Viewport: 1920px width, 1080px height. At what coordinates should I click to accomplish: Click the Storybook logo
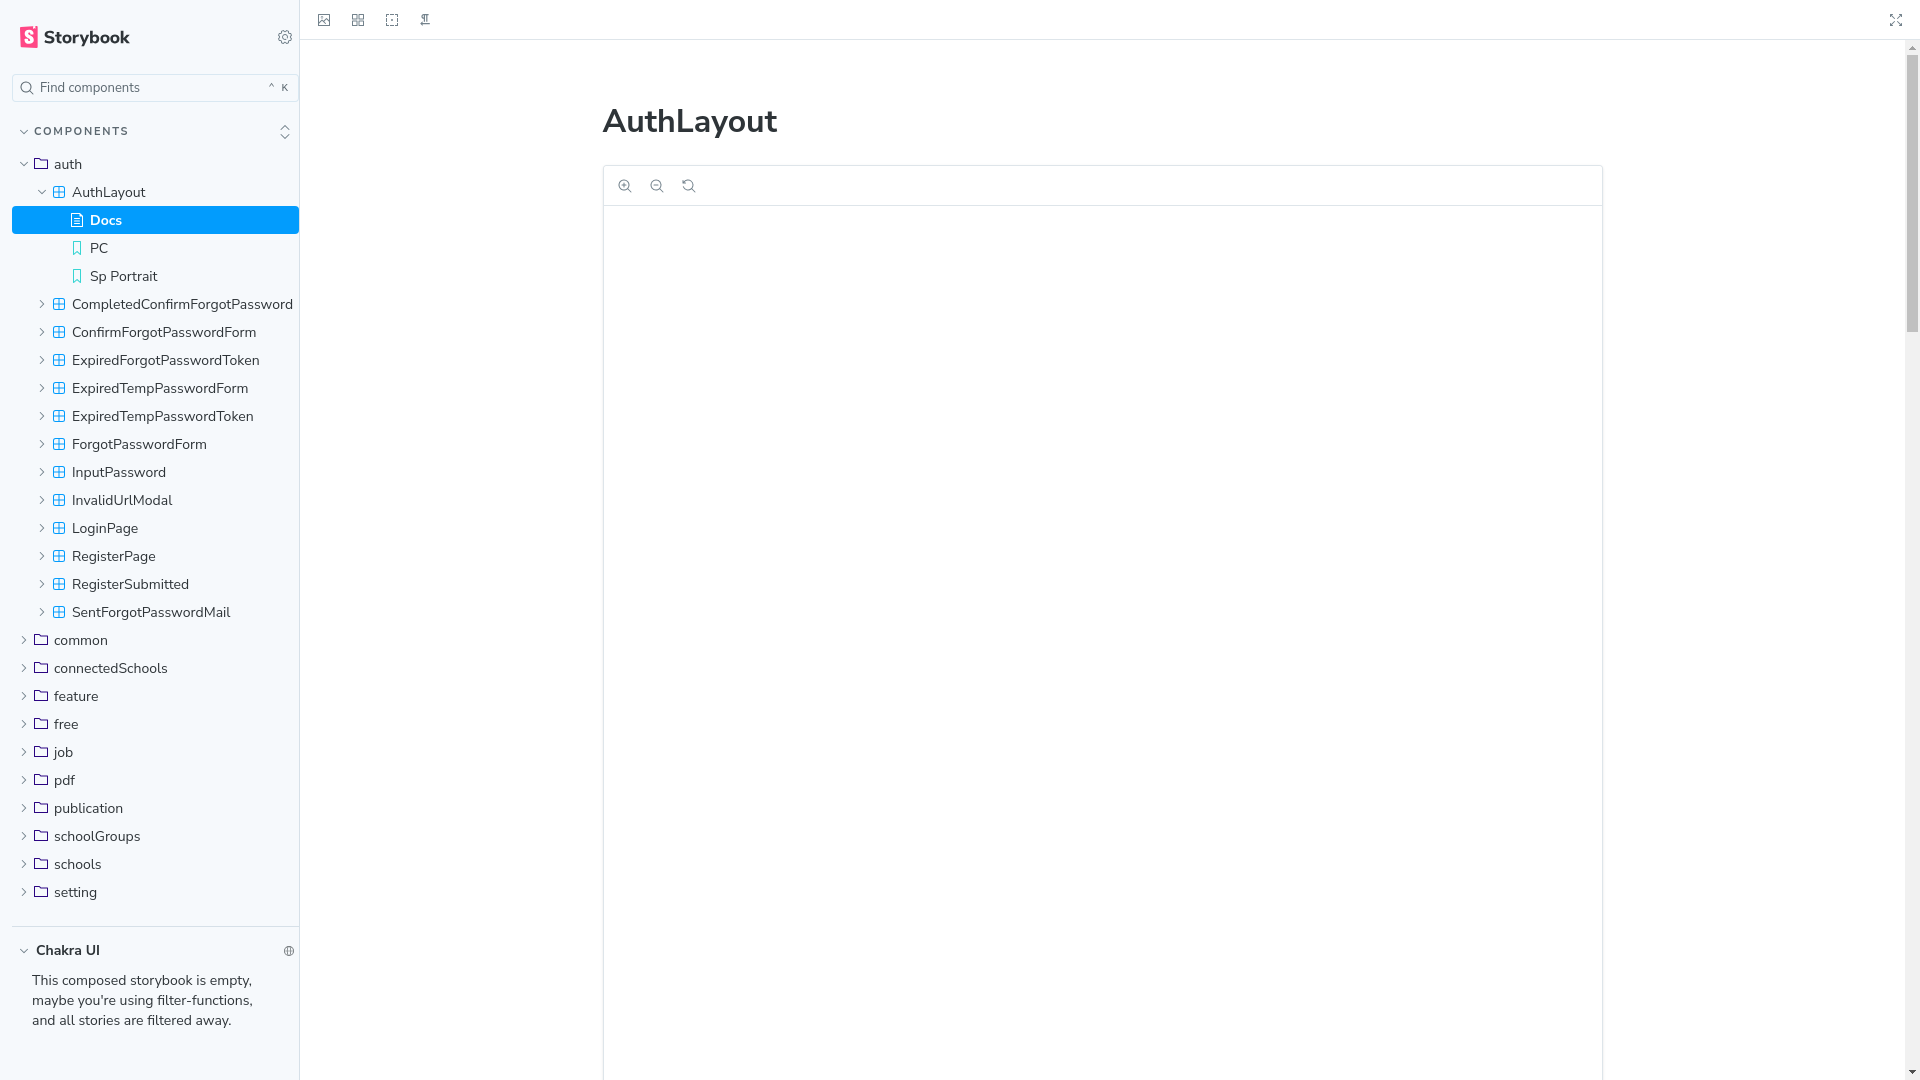click(x=75, y=37)
